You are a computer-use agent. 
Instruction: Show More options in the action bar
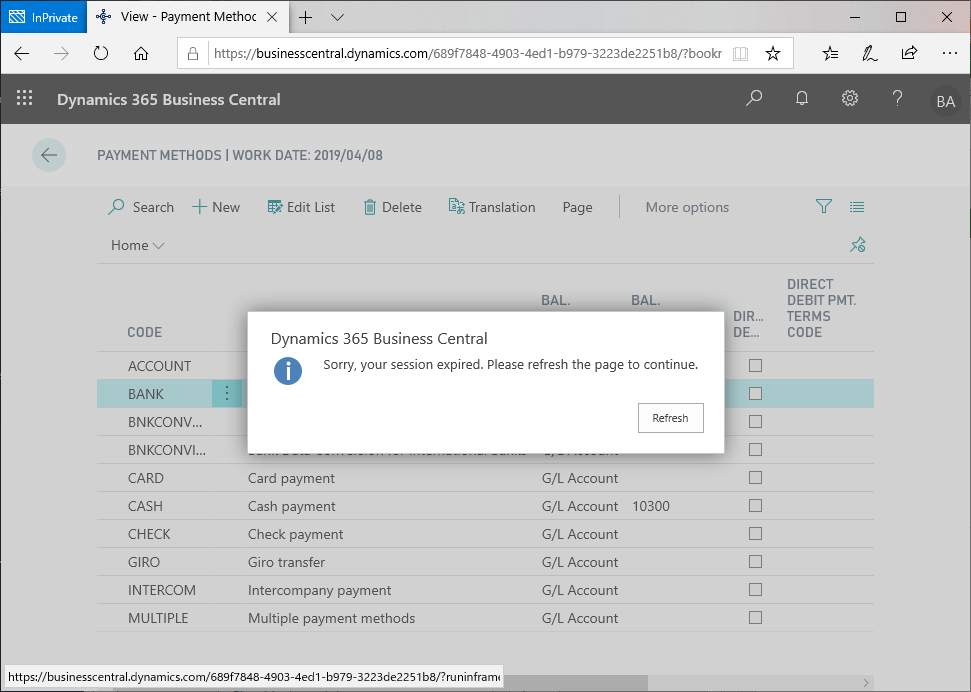pyautogui.click(x=687, y=208)
